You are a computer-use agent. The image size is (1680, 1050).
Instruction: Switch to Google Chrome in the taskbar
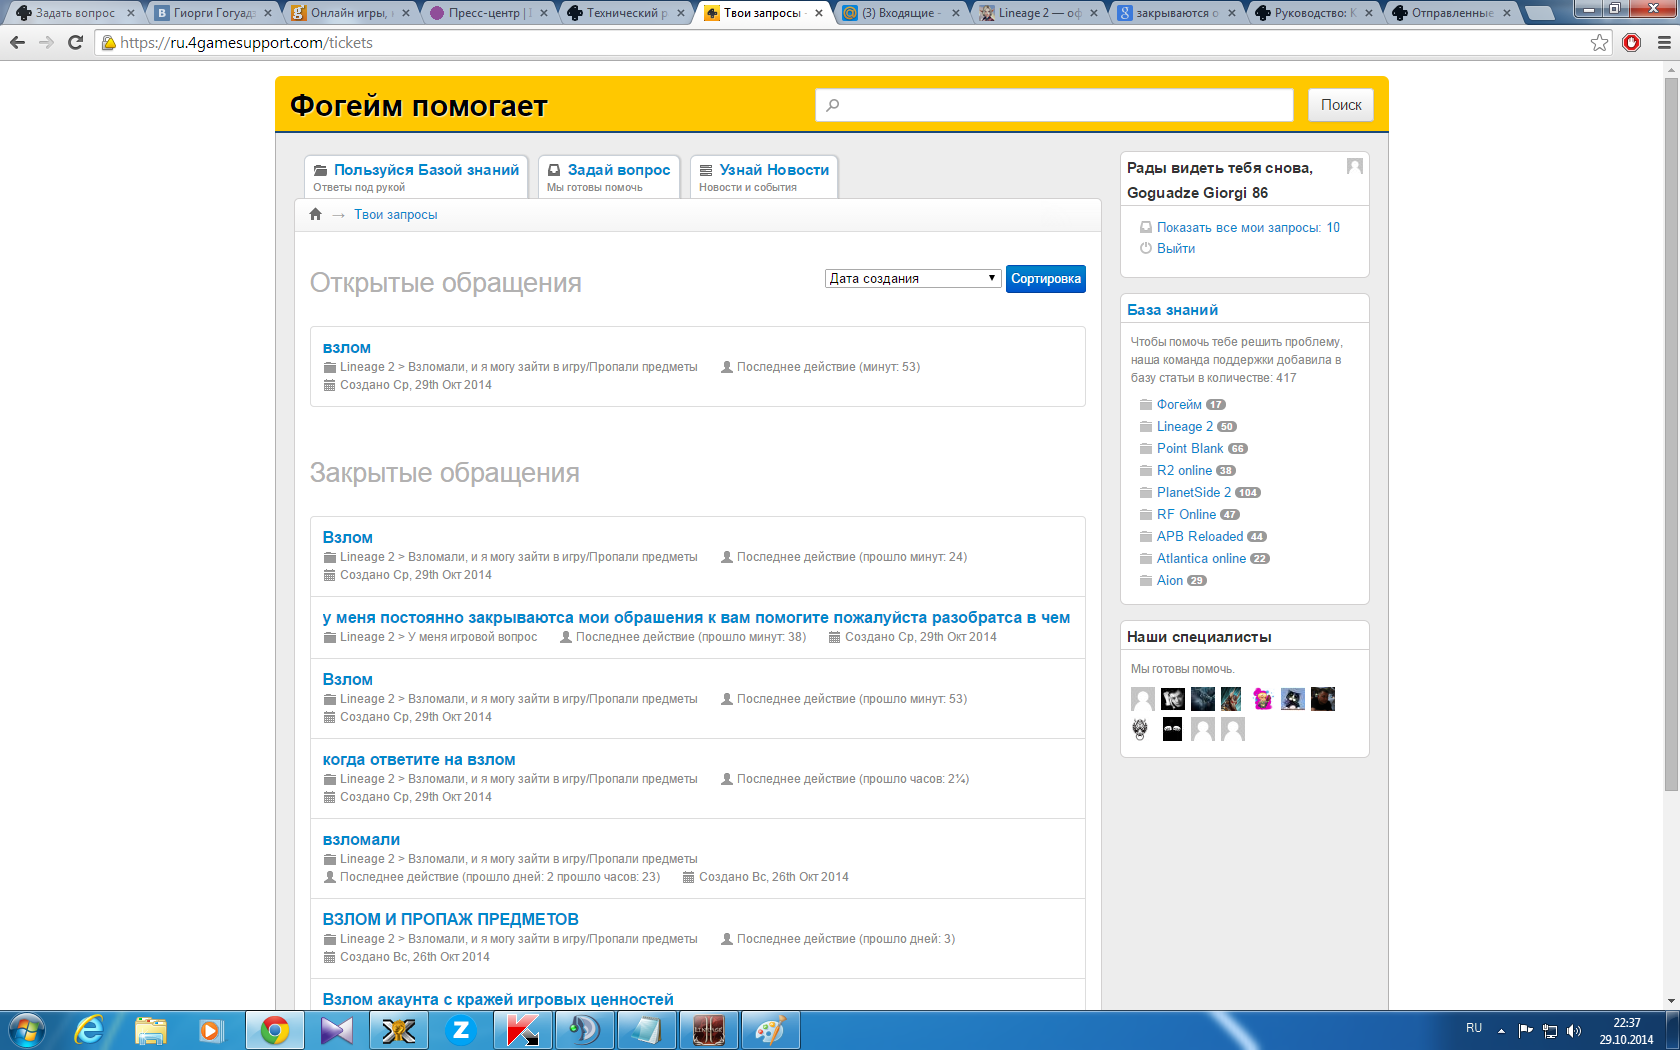(x=275, y=1030)
